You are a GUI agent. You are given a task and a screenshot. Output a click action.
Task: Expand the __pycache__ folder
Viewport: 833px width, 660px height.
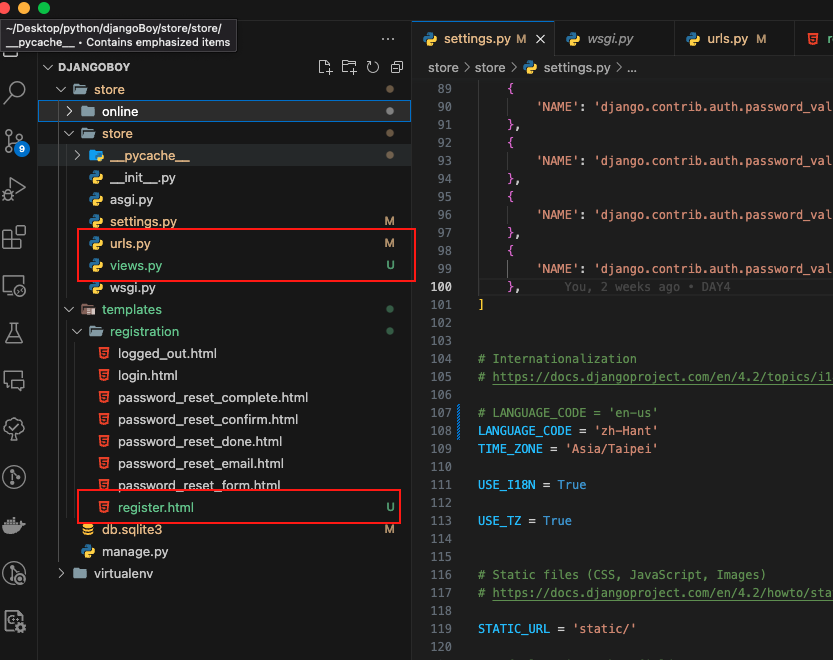coord(78,155)
